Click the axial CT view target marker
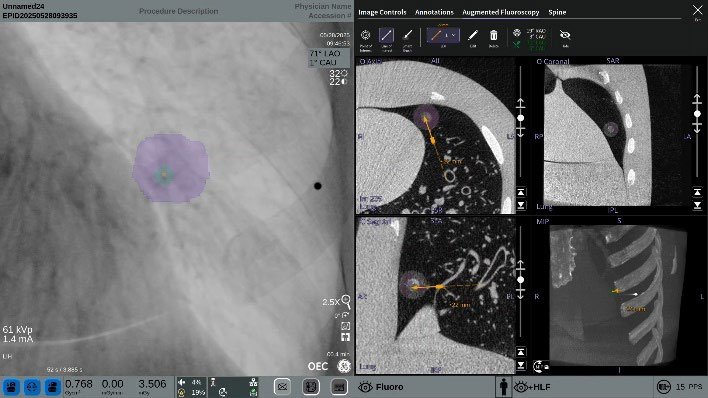 click(425, 117)
